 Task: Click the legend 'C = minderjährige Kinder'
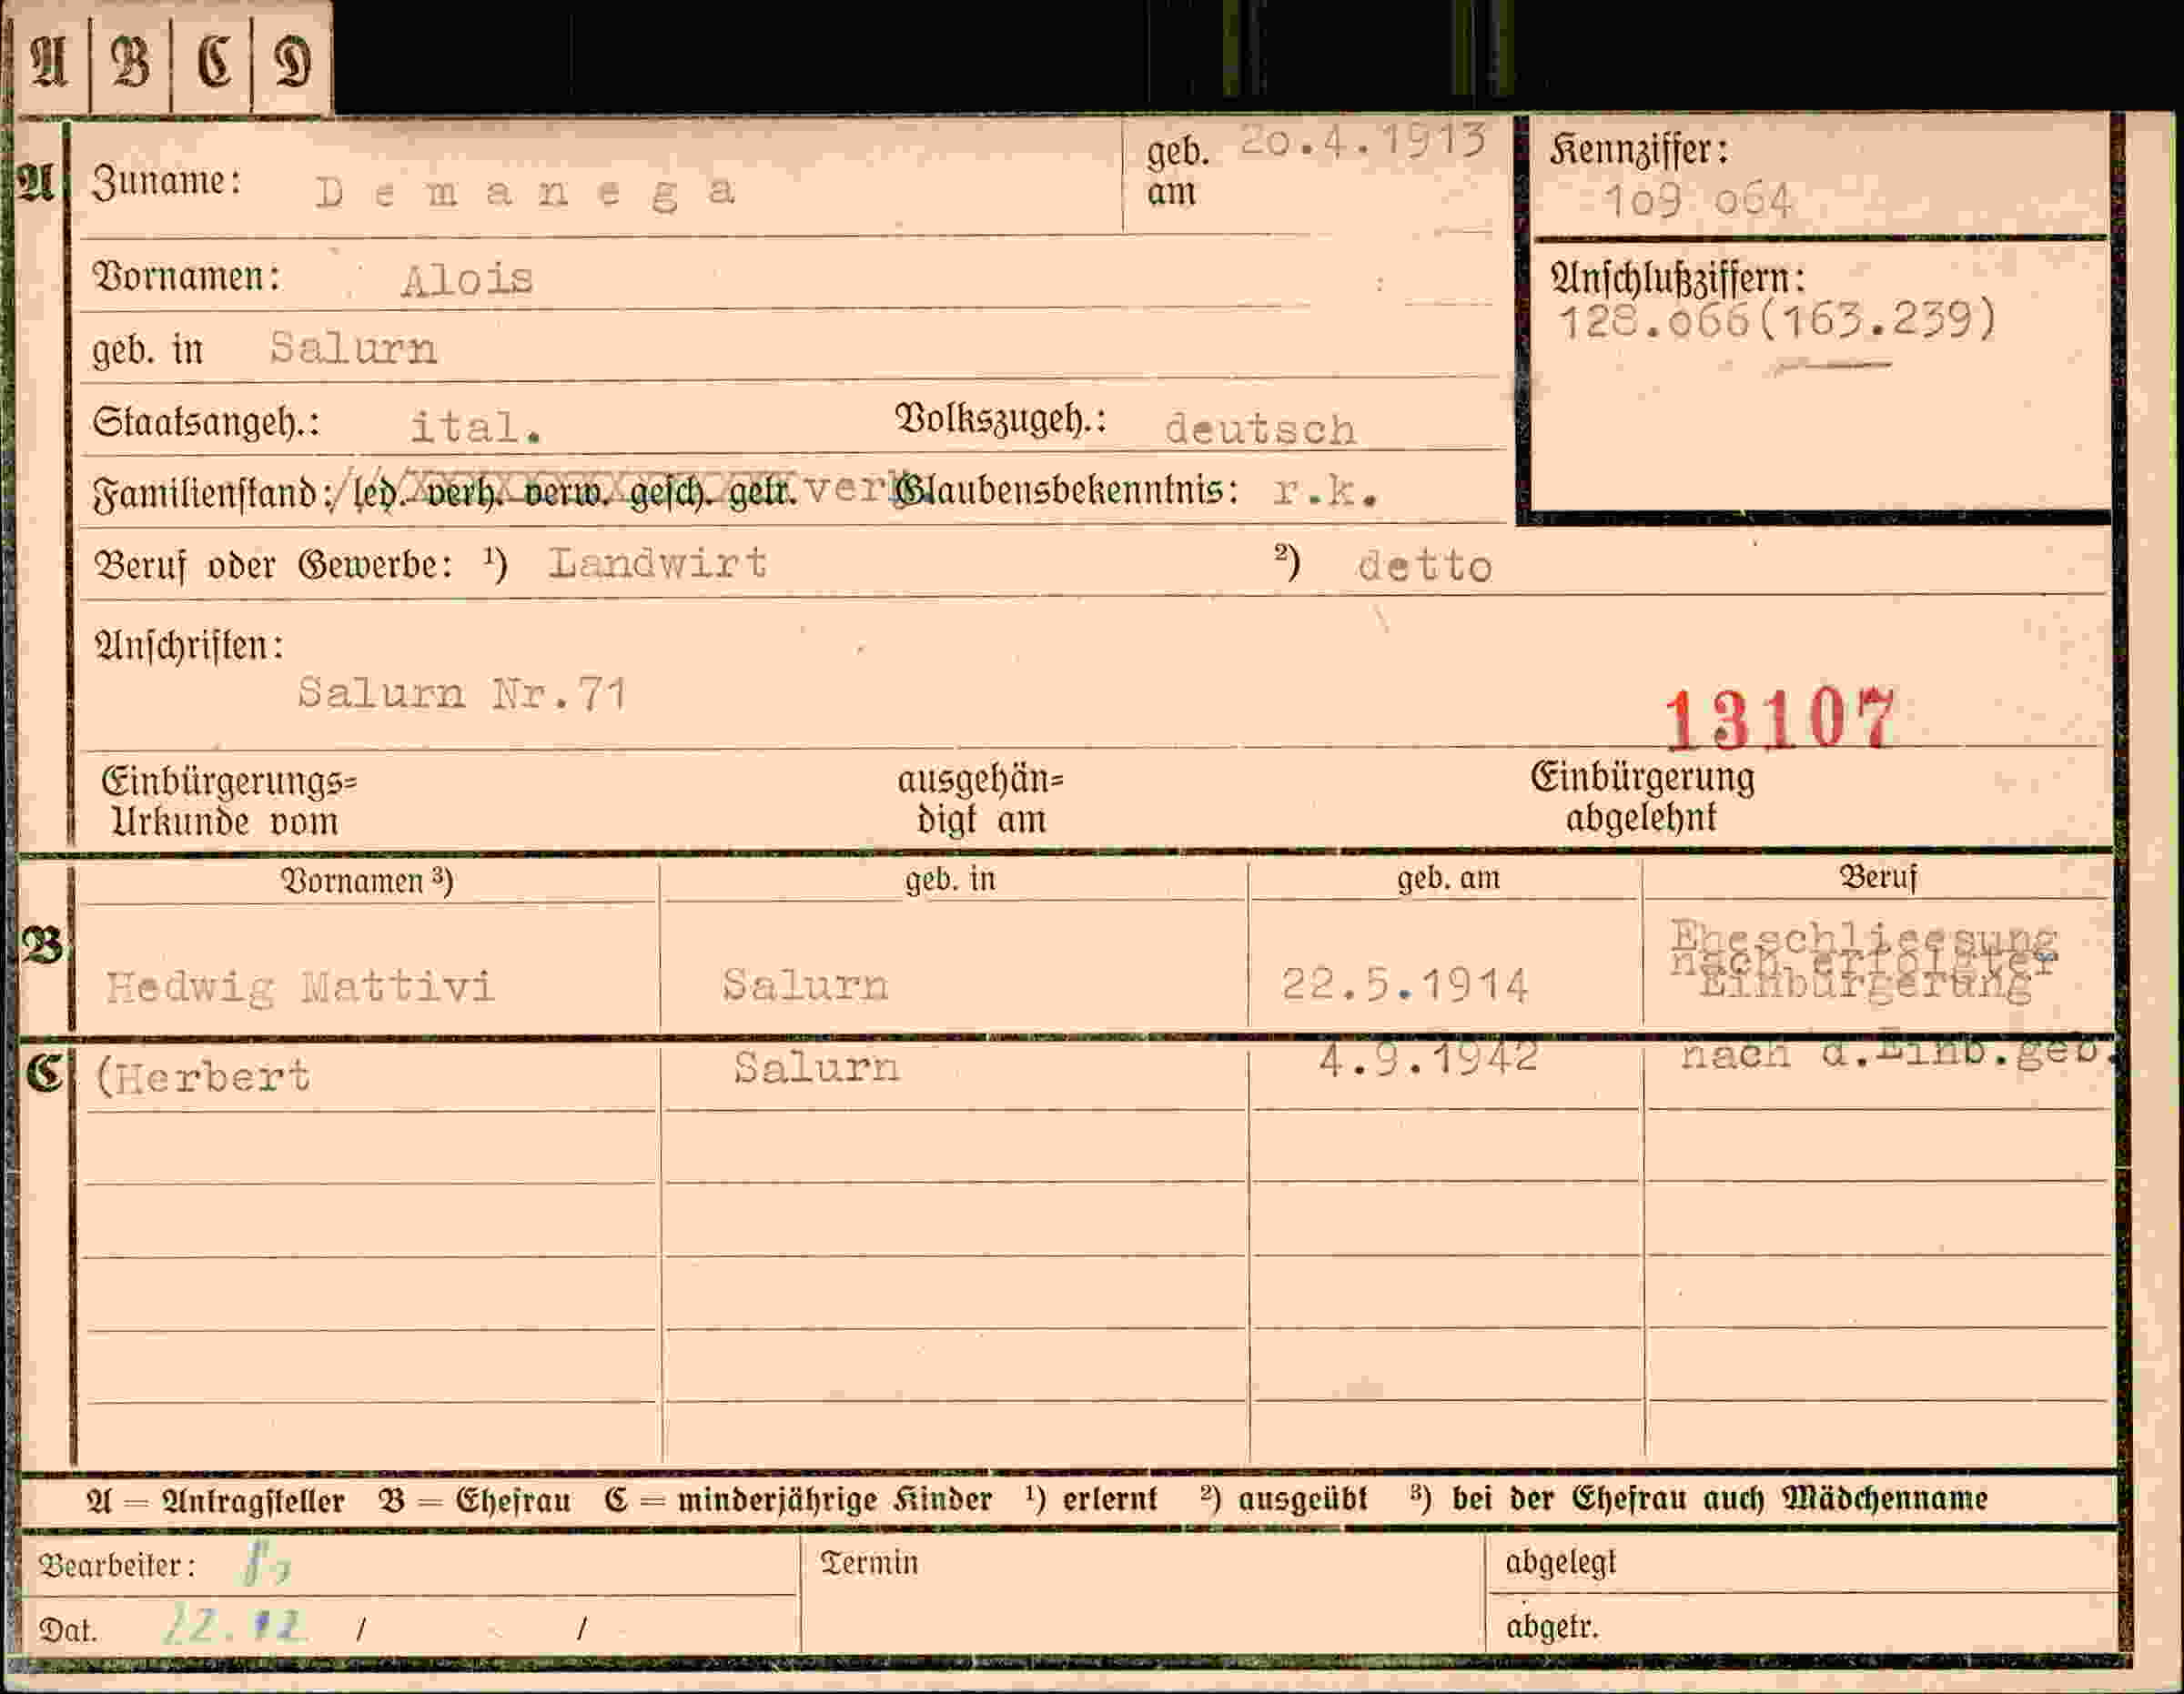click(x=798, y=1500)
